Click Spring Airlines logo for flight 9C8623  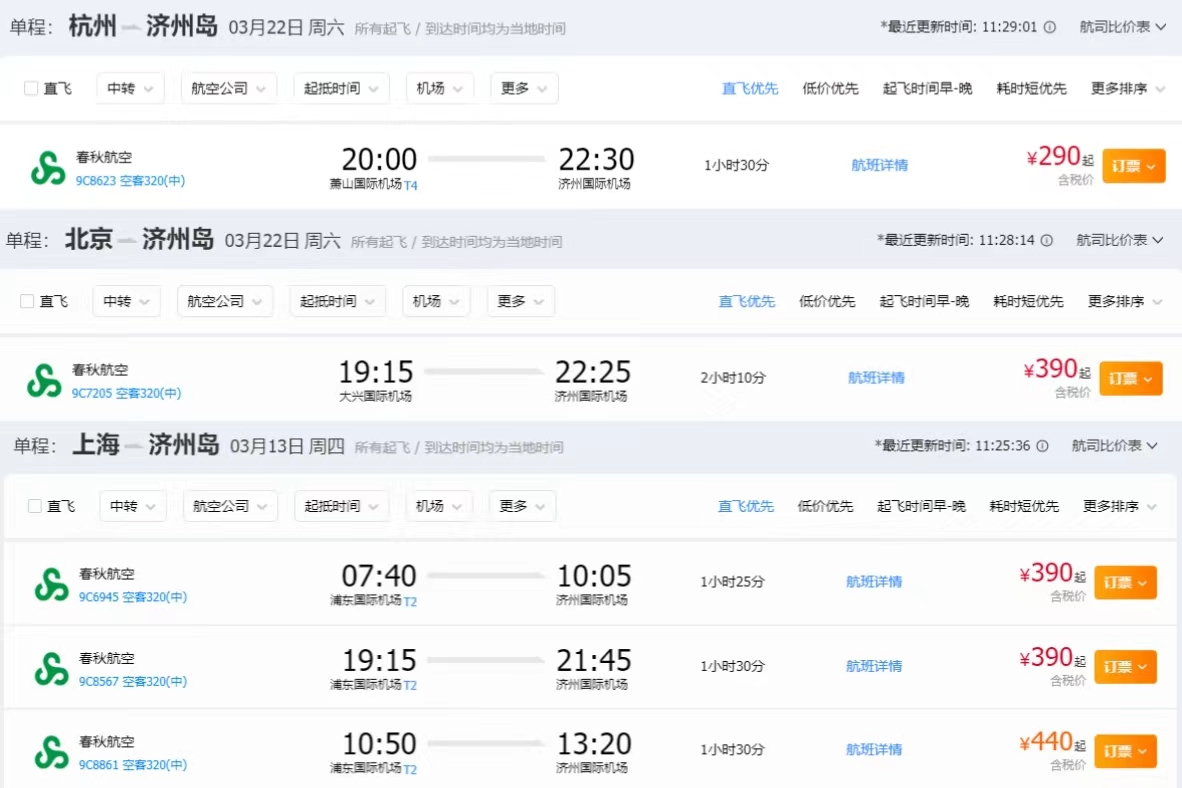[x=47, y=168]
